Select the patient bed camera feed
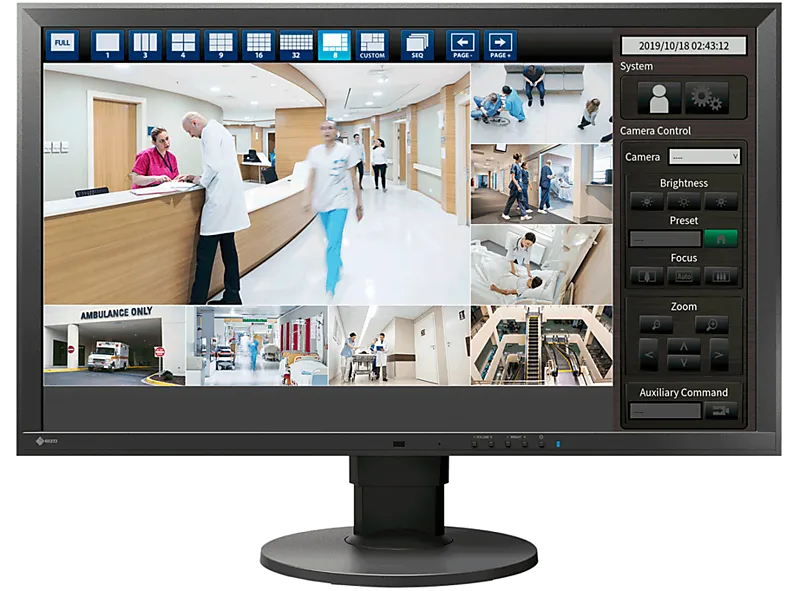The width and height of the screenshot is (800, 591). pos(541,264)
